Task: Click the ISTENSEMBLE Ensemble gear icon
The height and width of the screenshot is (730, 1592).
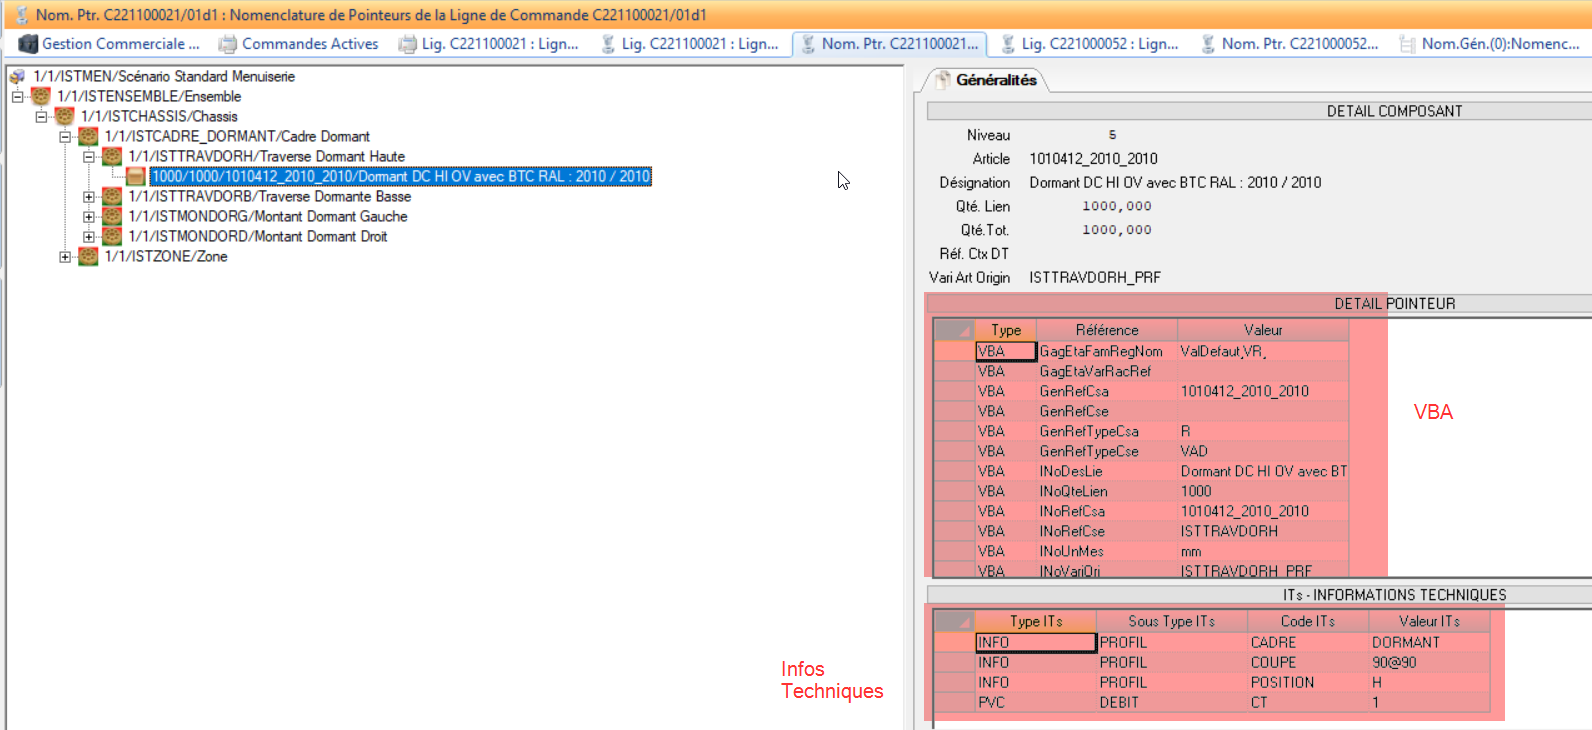Action: pos(41,97)
